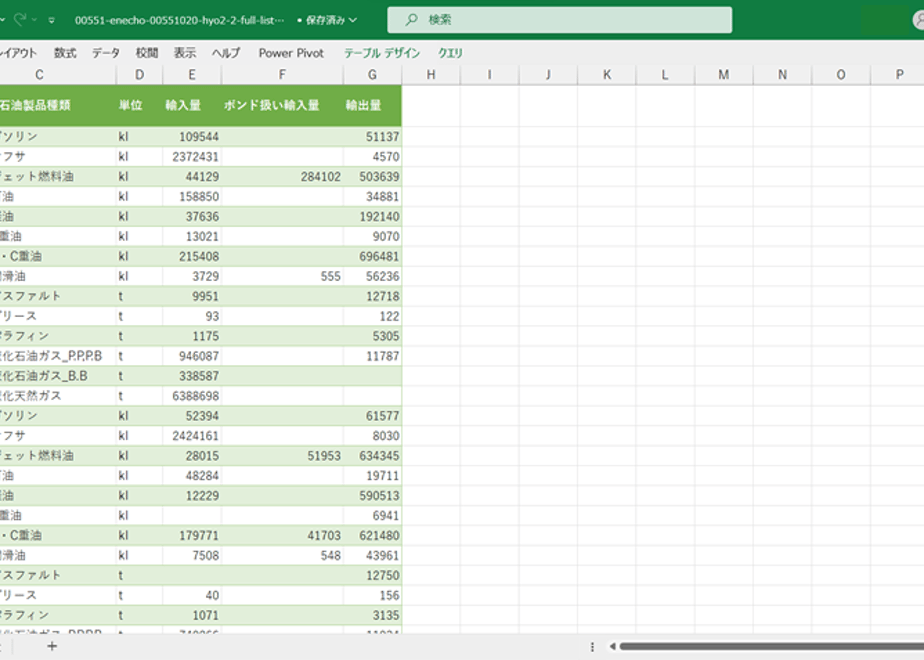This screenshot has height=660, width=924.
Task: Switch to the 校閲 ribbon tab
Action: (x=147, y=53)
